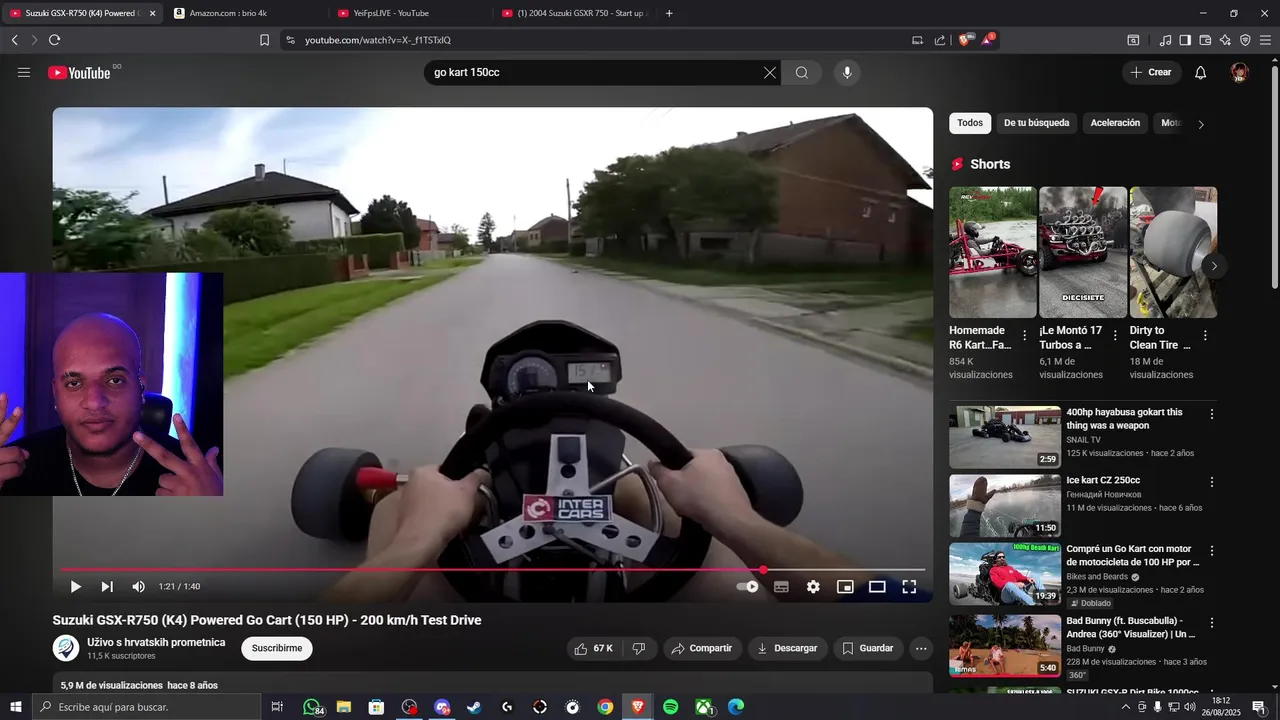Click the Windows taskbar search box
The width and height of the screenshot is (1280, 720).
coord(147,707)
